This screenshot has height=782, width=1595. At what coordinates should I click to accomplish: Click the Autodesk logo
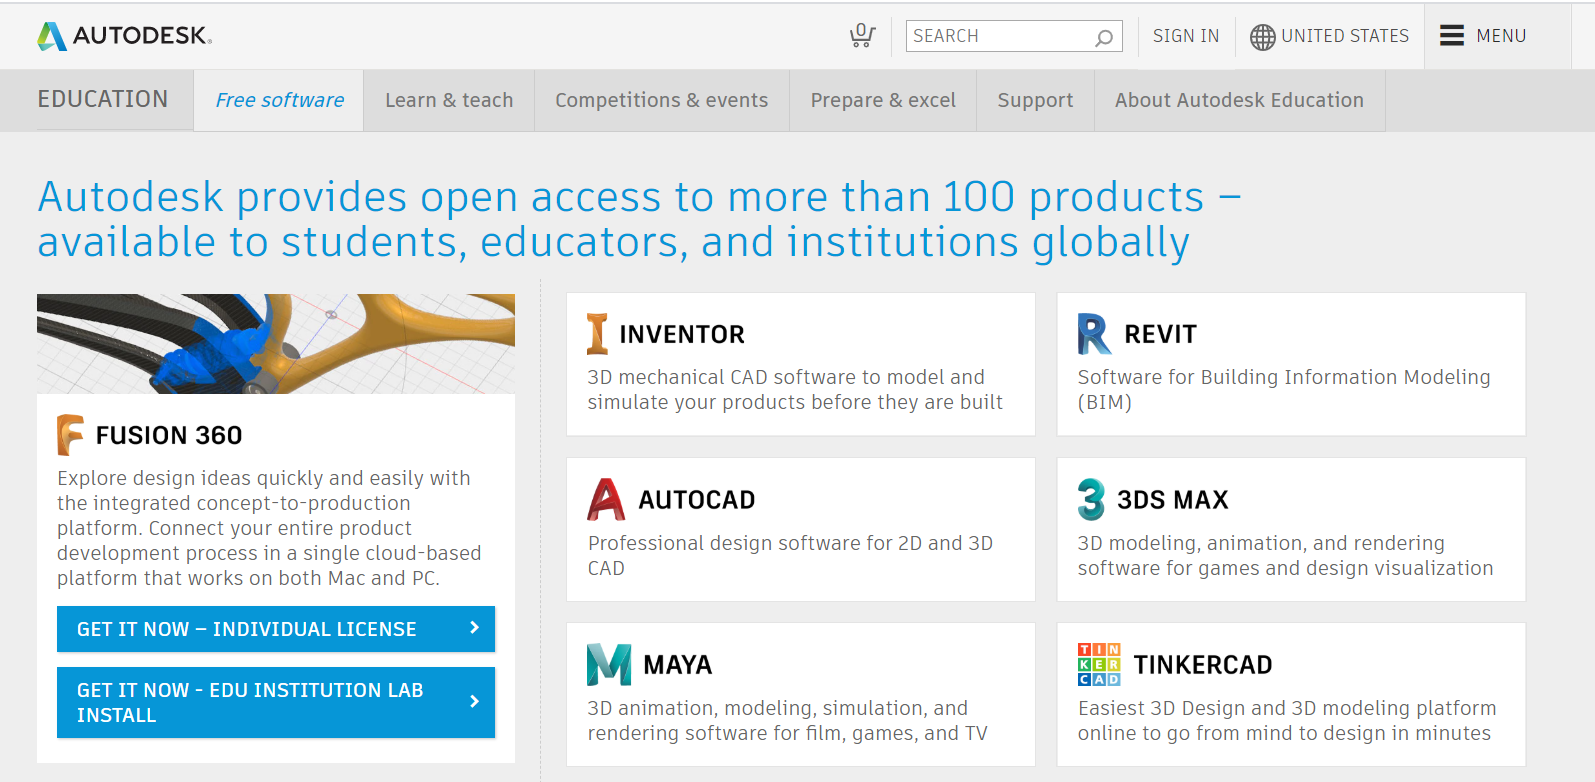124,36
